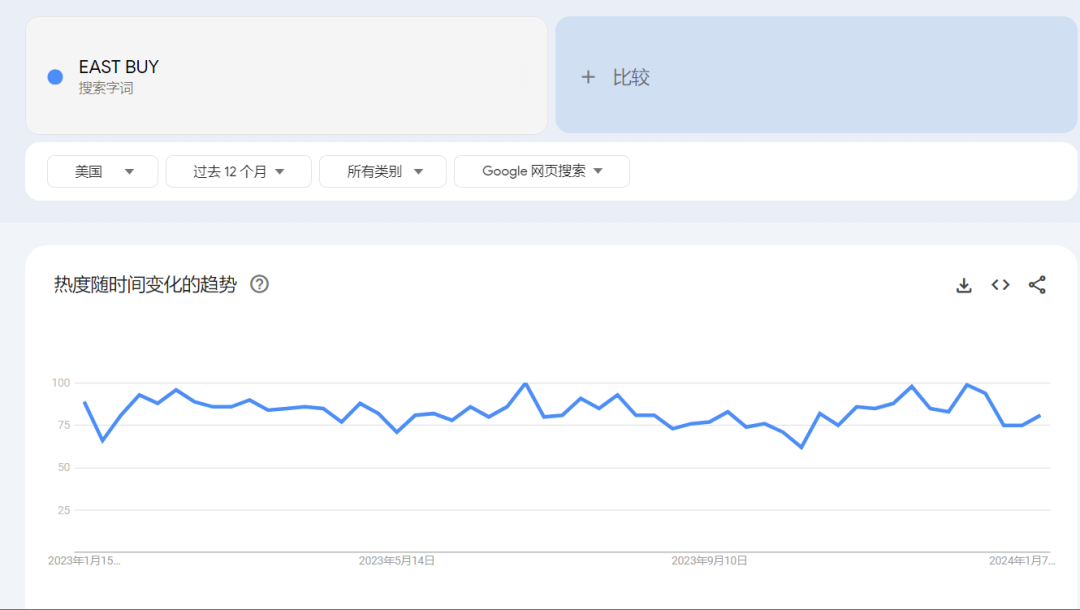Click the share icon on the chart
Image resolution: width=1080 pixels, height=610 pixels.
1037,285
